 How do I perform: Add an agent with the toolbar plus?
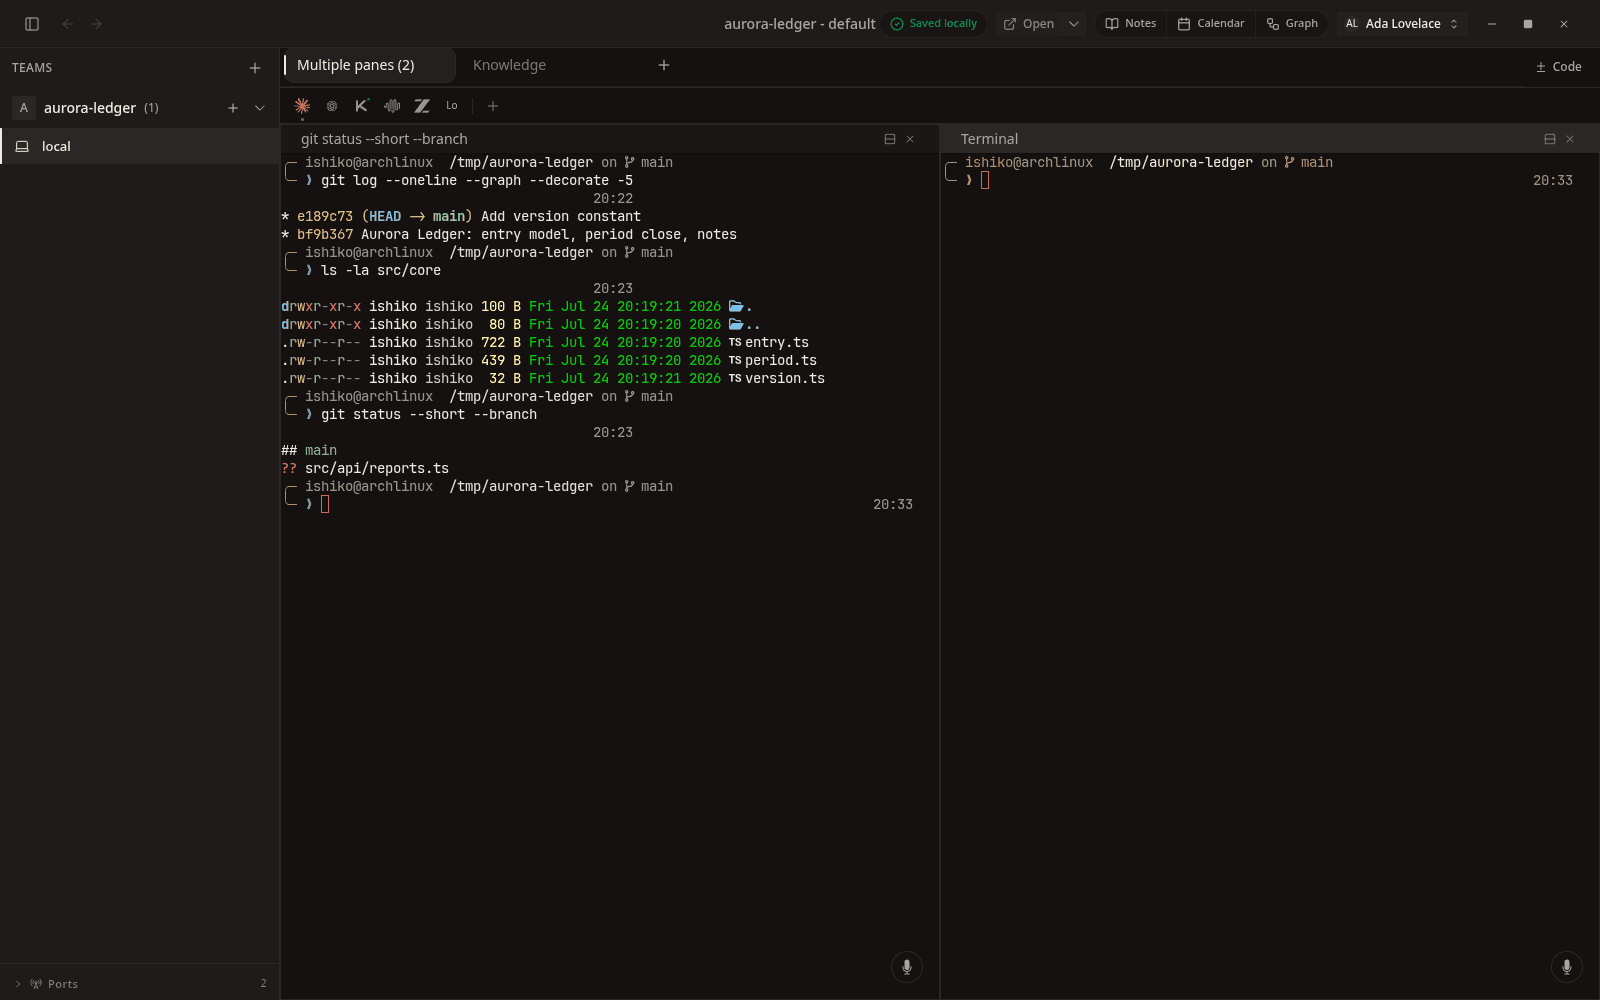pos(493,106)
